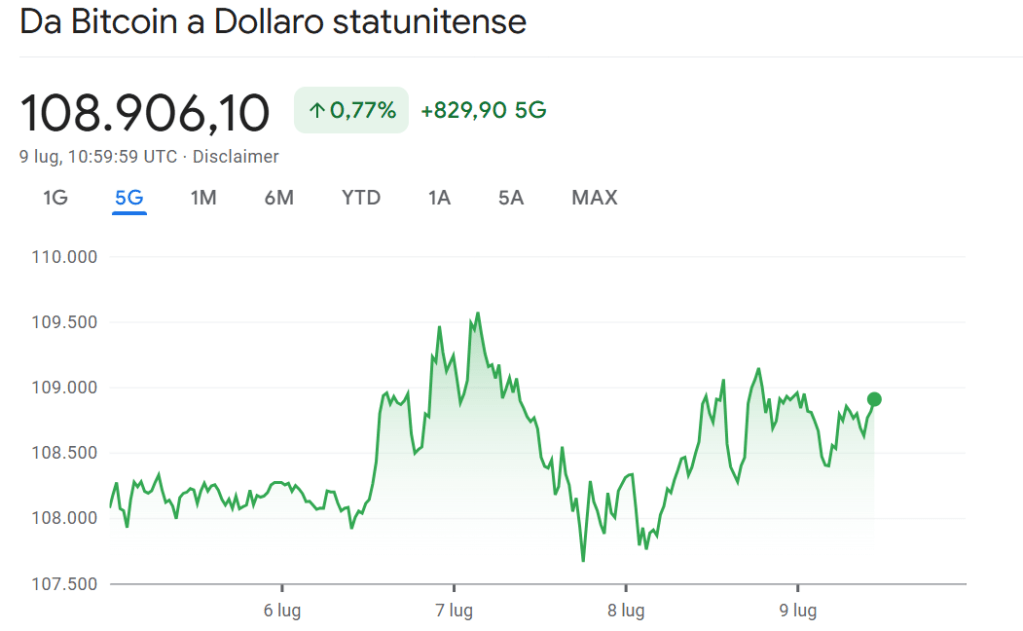
Task: Show the 6M price history
Action: click(279, 197)
